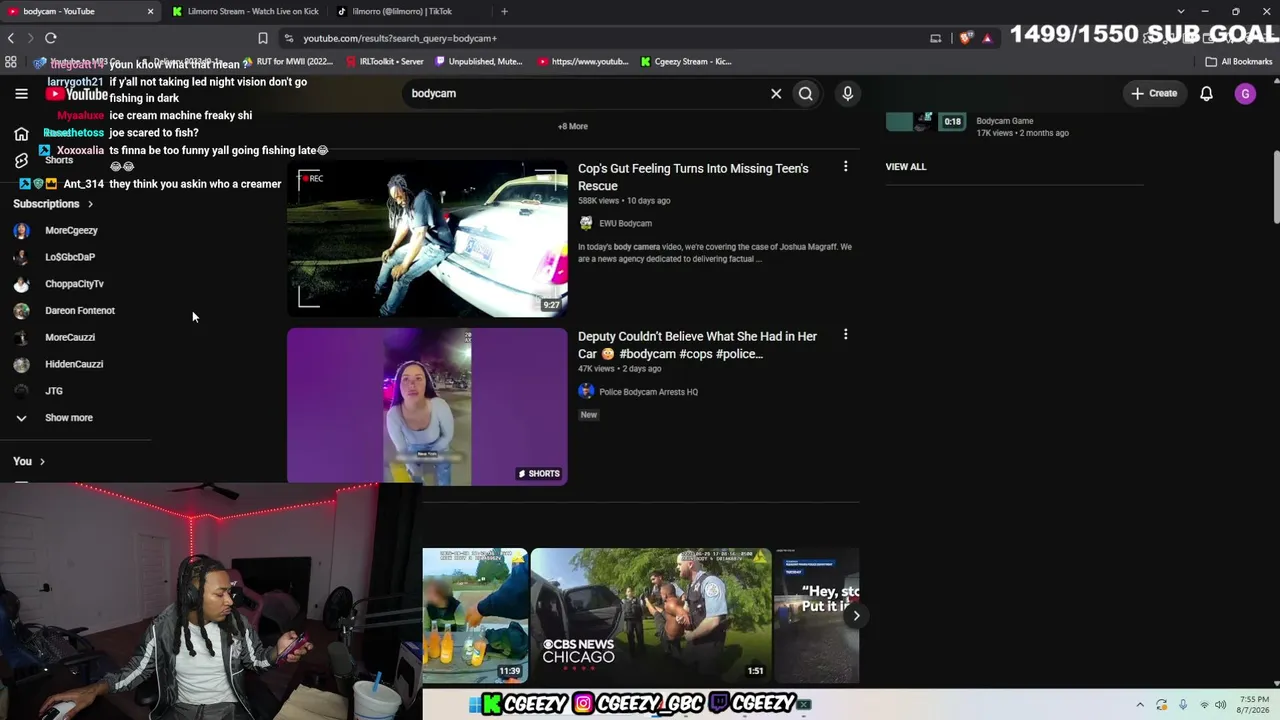Clear the bodycam search query

pyautogui.click(x=776, y=94)
